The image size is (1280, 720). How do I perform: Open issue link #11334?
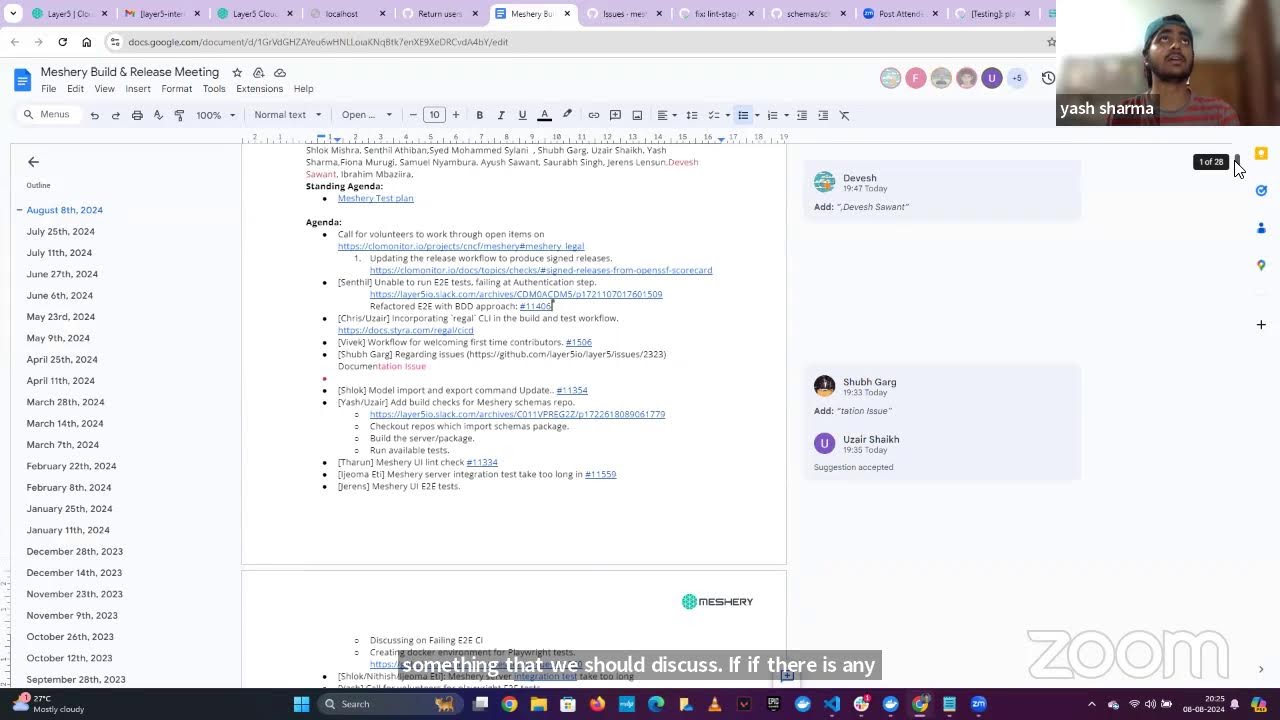click(482, 462)
